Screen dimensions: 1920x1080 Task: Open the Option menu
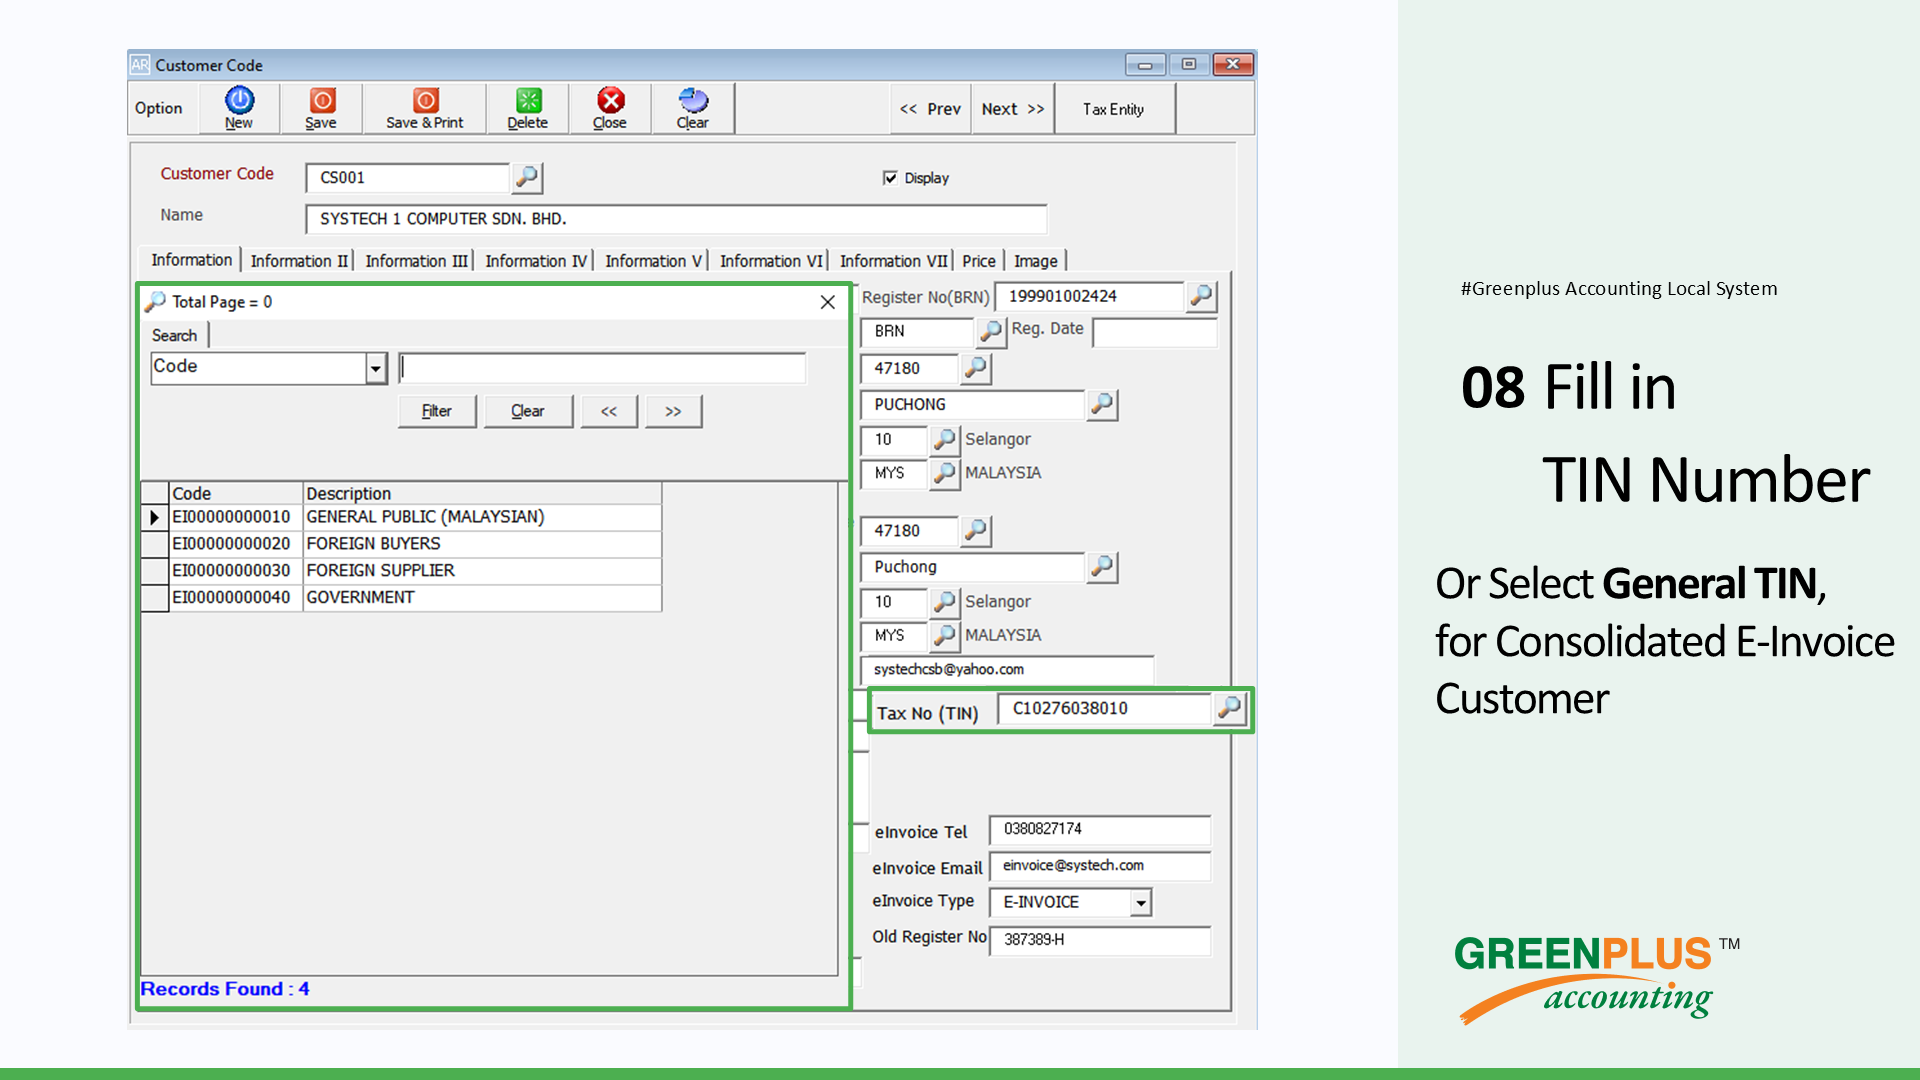[x=159, y=108]
